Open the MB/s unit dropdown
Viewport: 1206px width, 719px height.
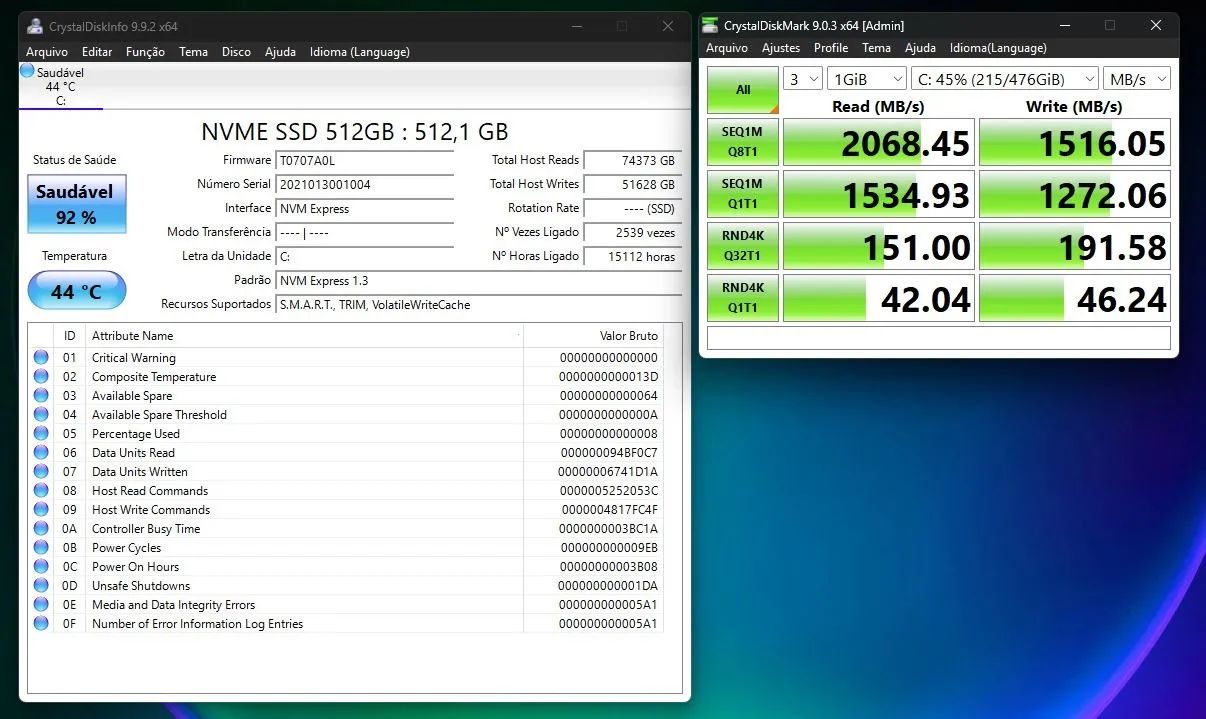click(x=1136, y=79)
